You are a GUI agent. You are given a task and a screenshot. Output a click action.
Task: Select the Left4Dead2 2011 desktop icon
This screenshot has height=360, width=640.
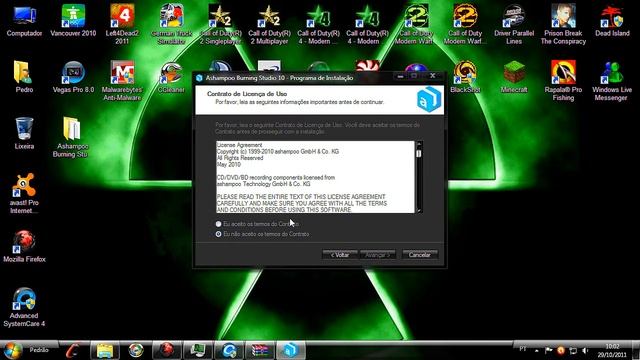122,24
